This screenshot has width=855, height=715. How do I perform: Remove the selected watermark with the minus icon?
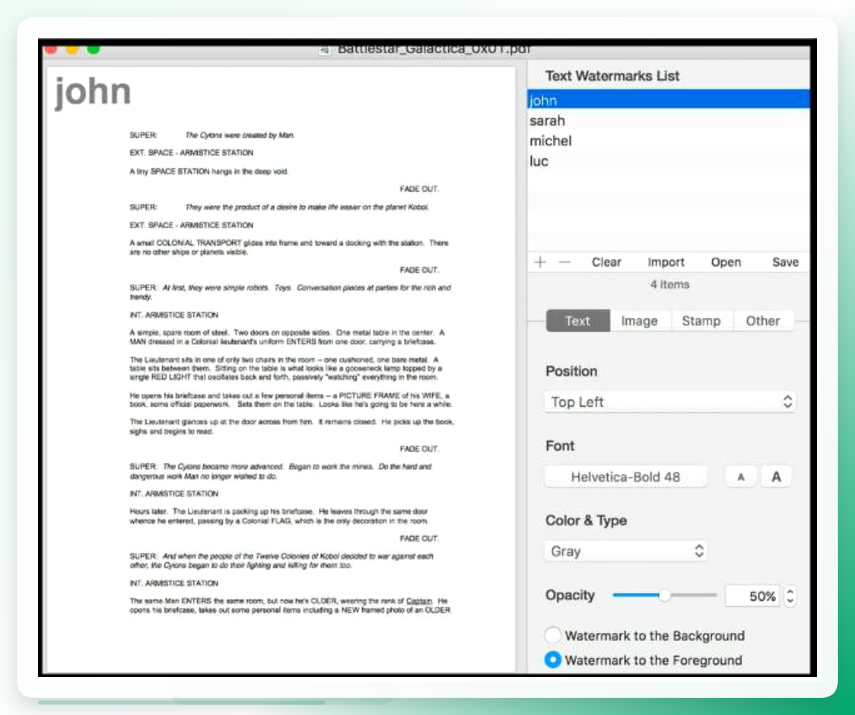(564, 262)
